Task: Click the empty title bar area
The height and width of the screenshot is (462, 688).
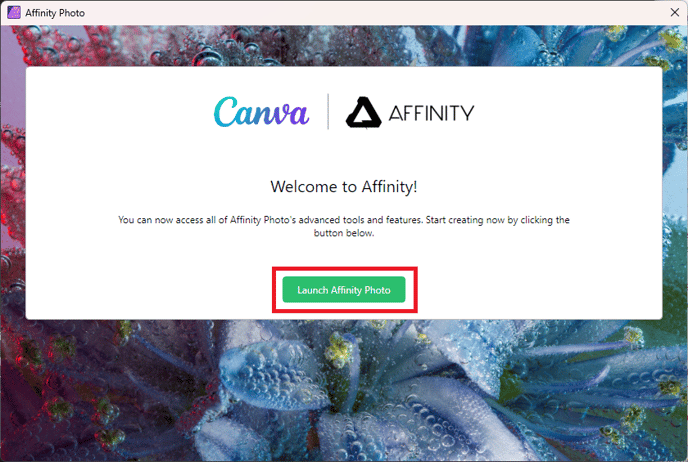Action: 373,12
